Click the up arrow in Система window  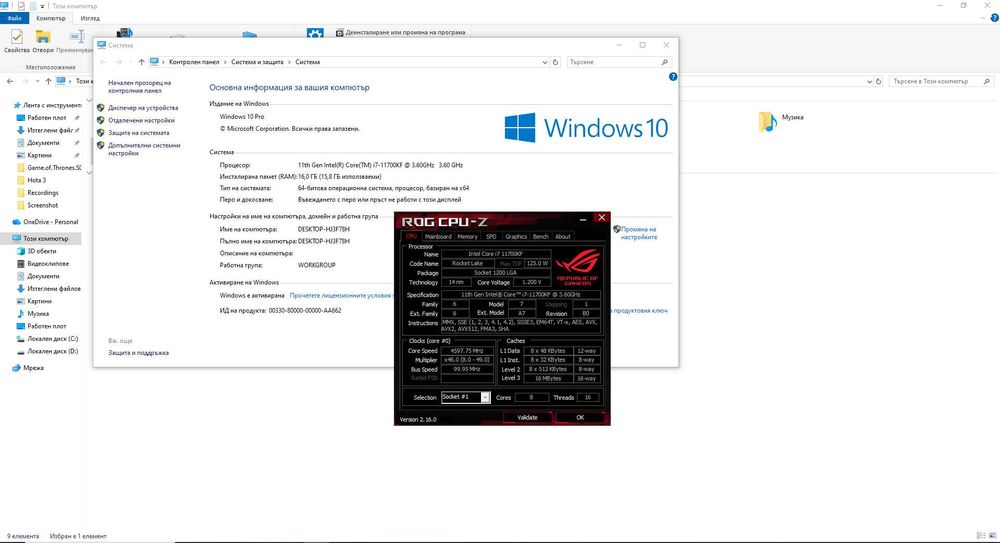tap(141, 62)
